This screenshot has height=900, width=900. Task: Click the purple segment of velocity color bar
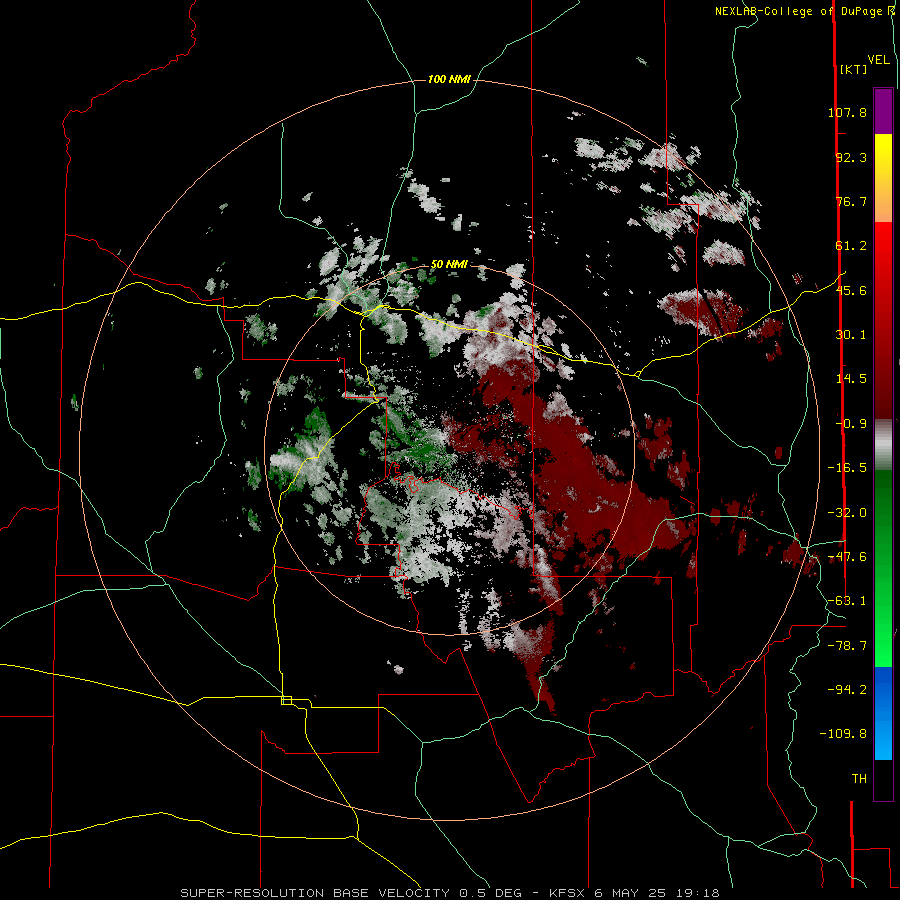click(x=883, y=111)
